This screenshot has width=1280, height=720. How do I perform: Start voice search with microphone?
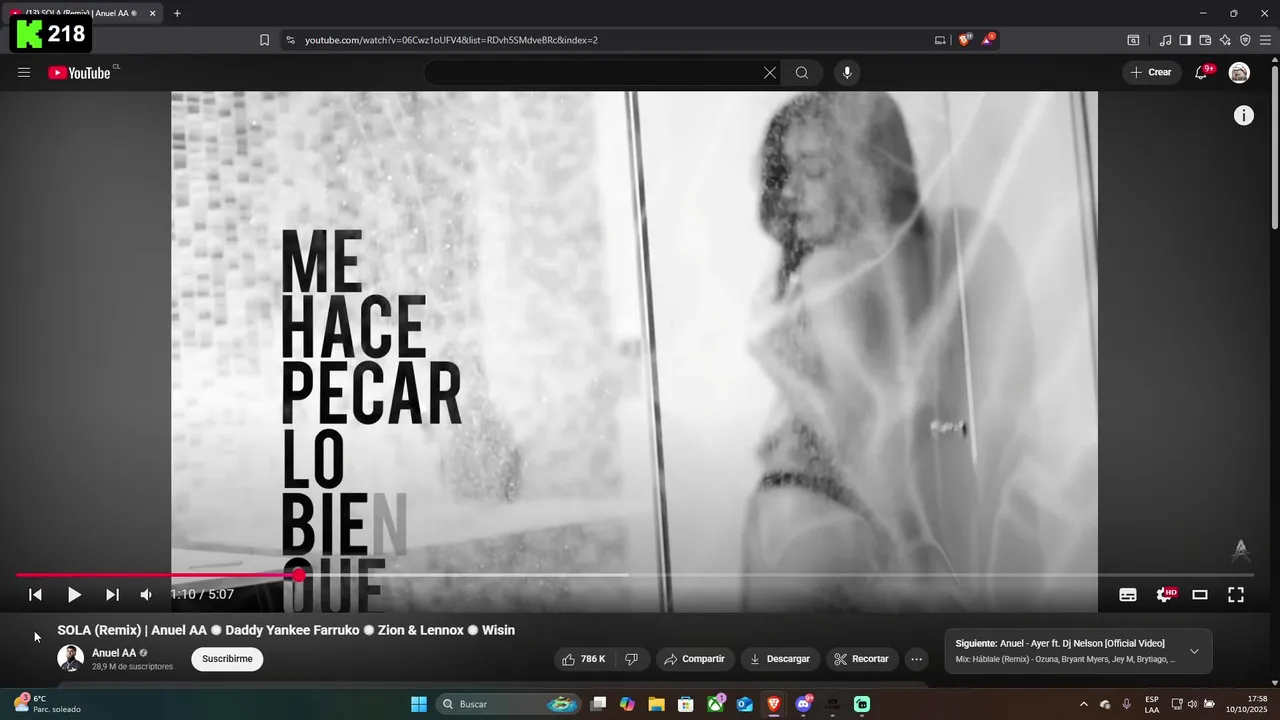click(847, 73)
